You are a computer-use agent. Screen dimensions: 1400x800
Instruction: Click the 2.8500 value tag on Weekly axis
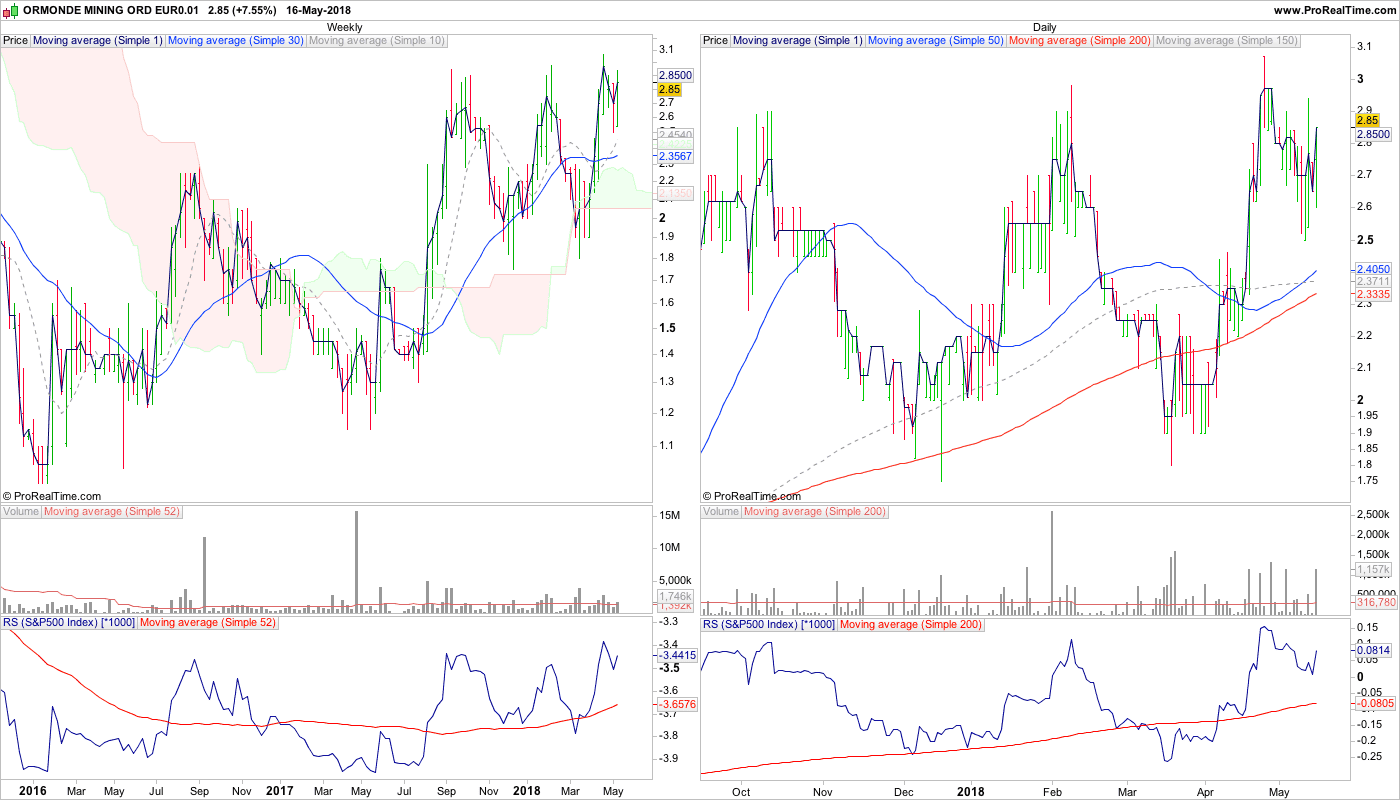pyautogui.click(x=675, y=75)
